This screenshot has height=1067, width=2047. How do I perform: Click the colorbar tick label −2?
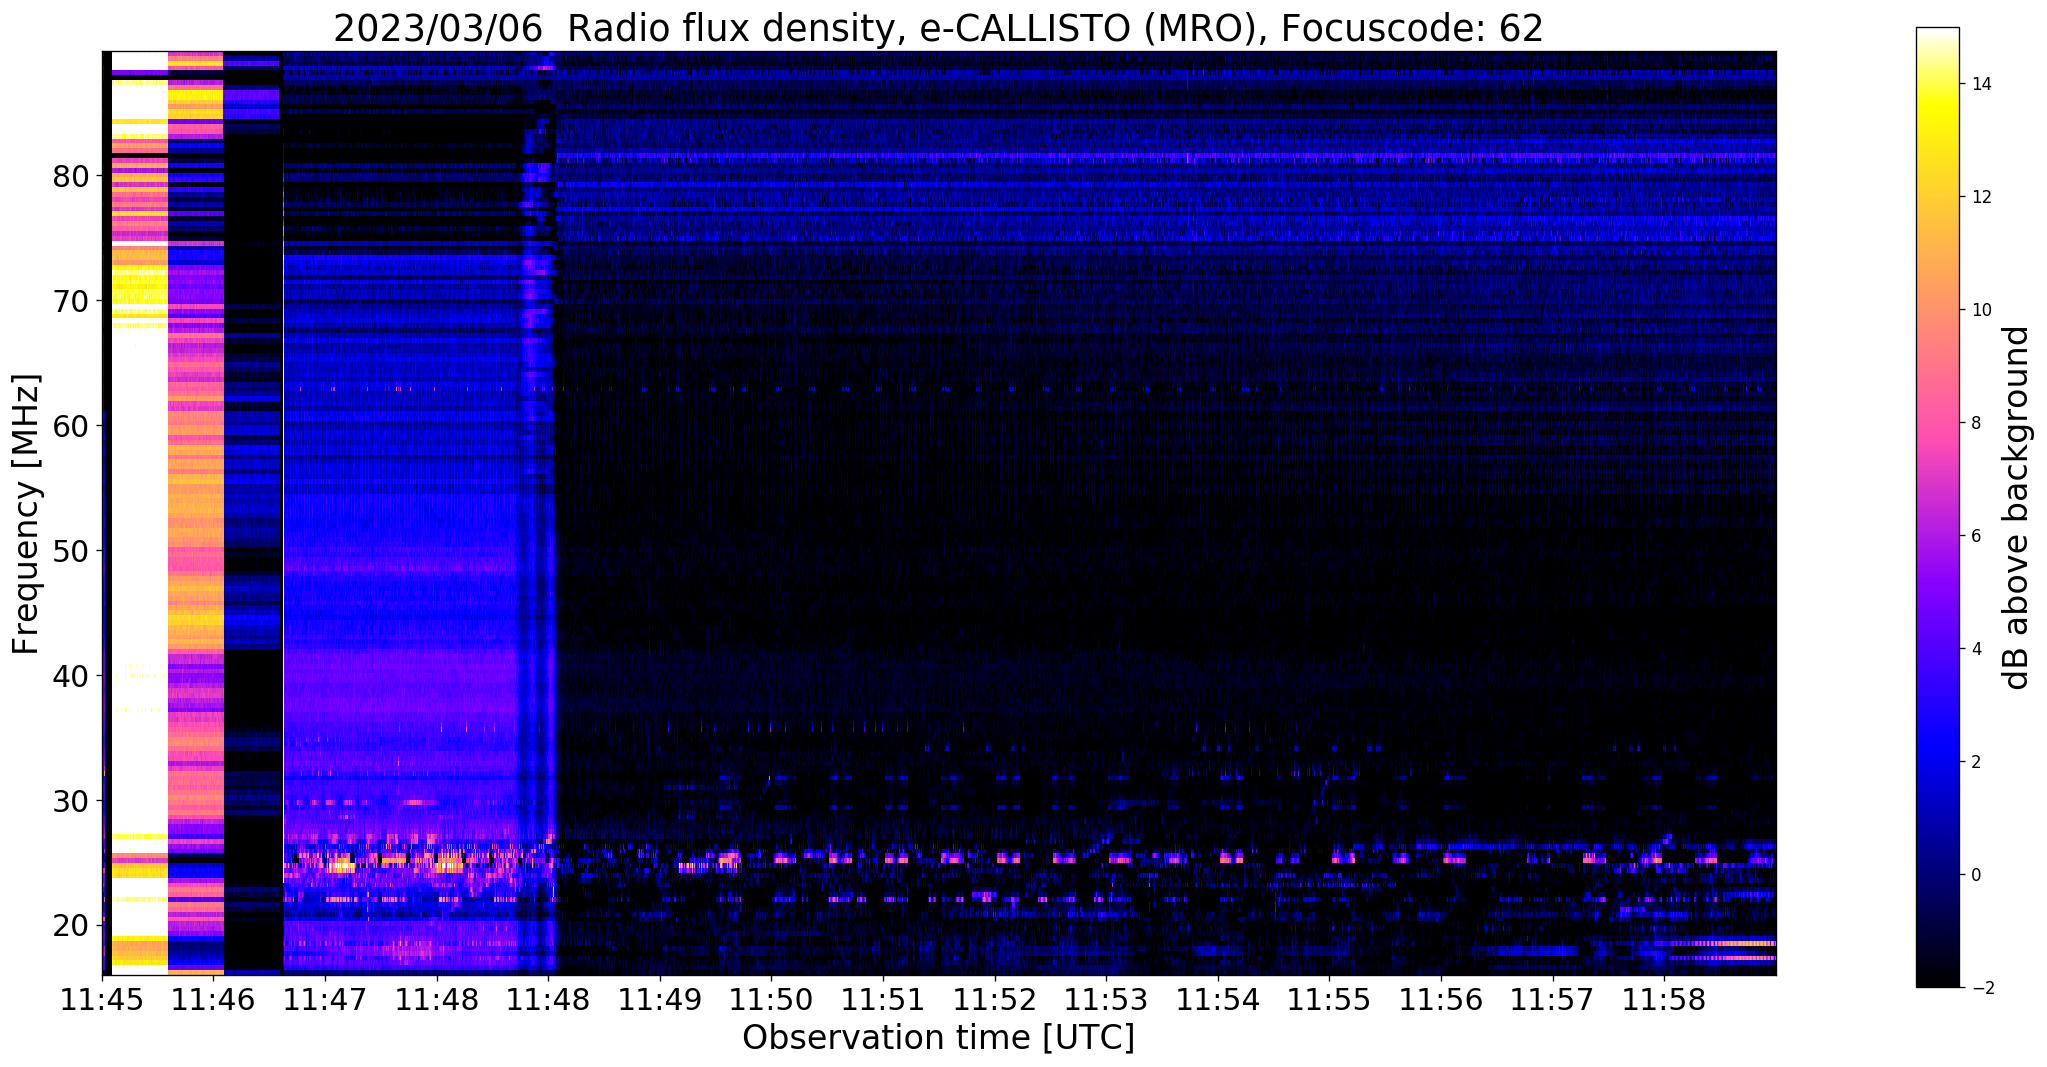(1981, 988)
